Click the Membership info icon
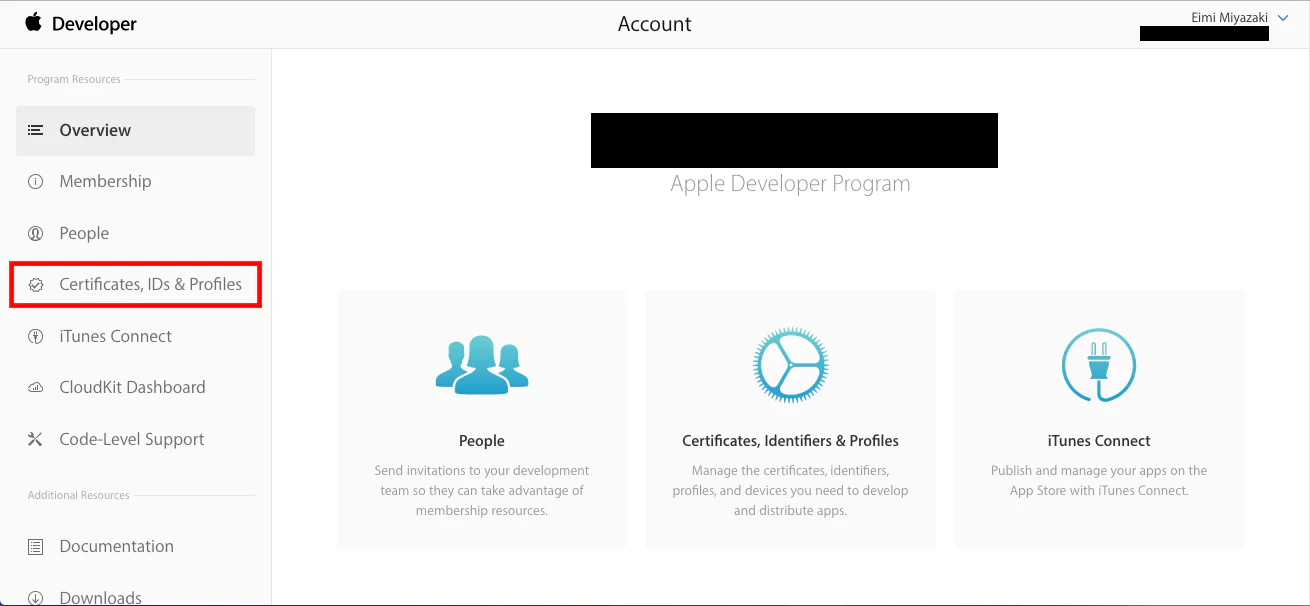The width and height of the screenshot is (1310, 606). [x=35, y=182]
